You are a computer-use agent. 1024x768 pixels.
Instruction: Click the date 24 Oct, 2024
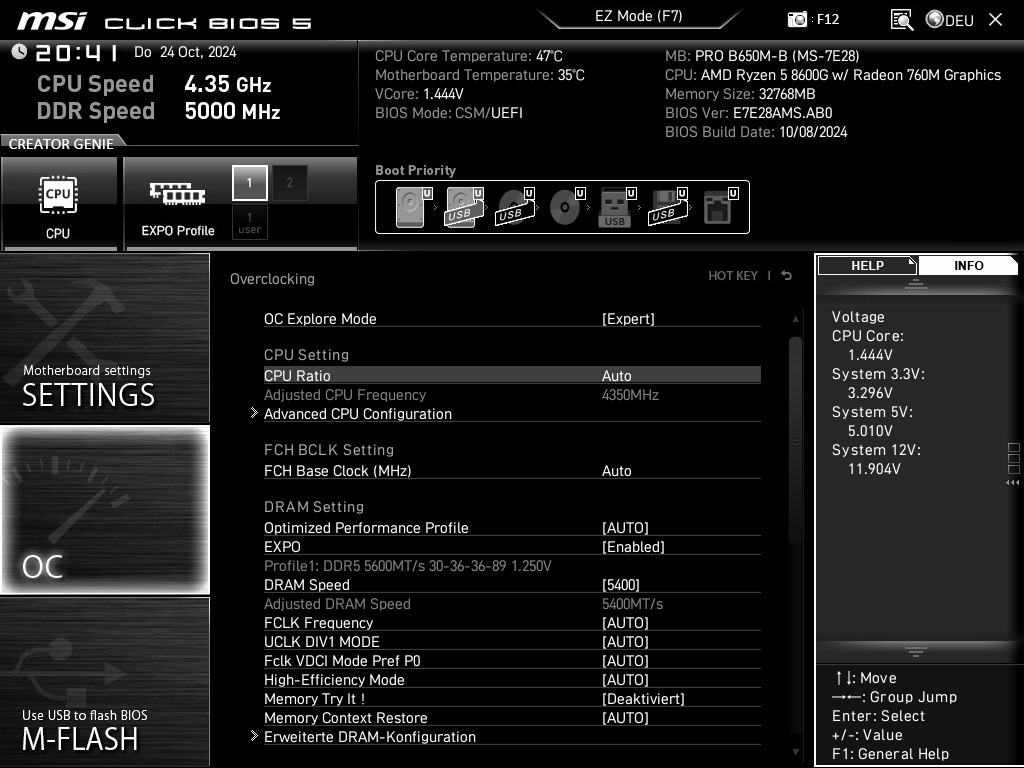point(198,52)
